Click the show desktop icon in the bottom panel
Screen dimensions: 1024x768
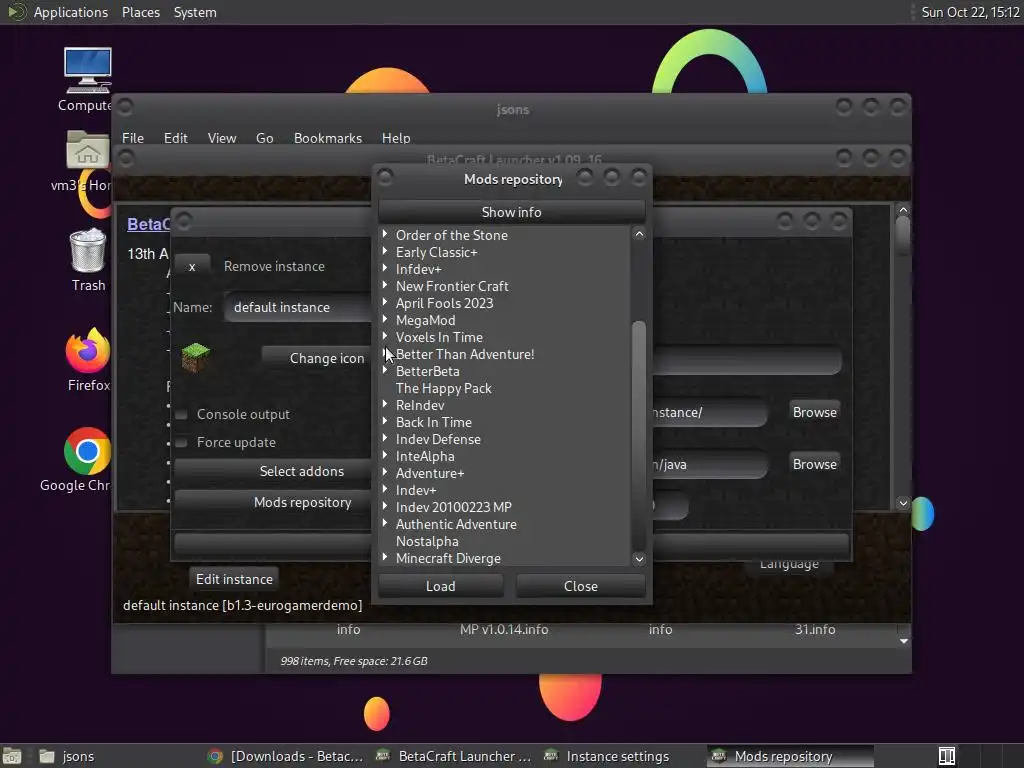(12, 756)
